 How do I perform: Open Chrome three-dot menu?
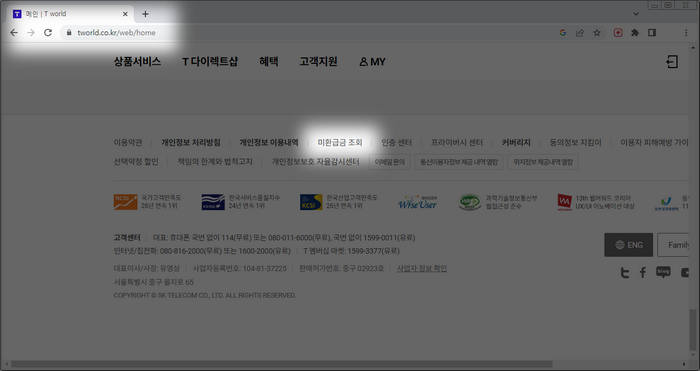point(686,33)
